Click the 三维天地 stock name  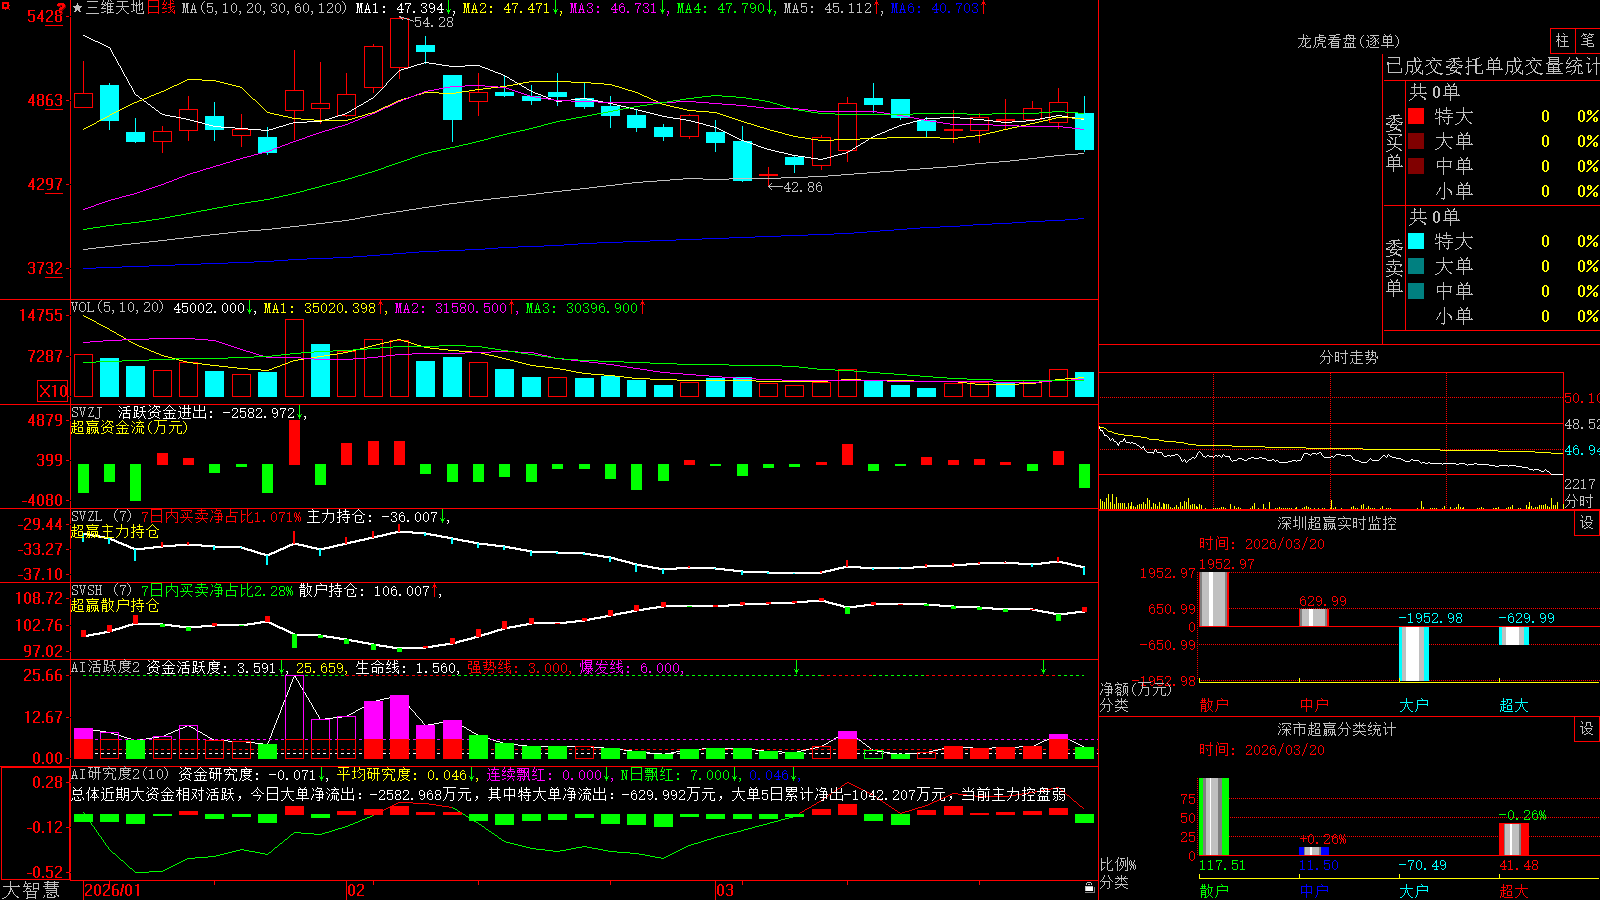[x=115, y=8]
